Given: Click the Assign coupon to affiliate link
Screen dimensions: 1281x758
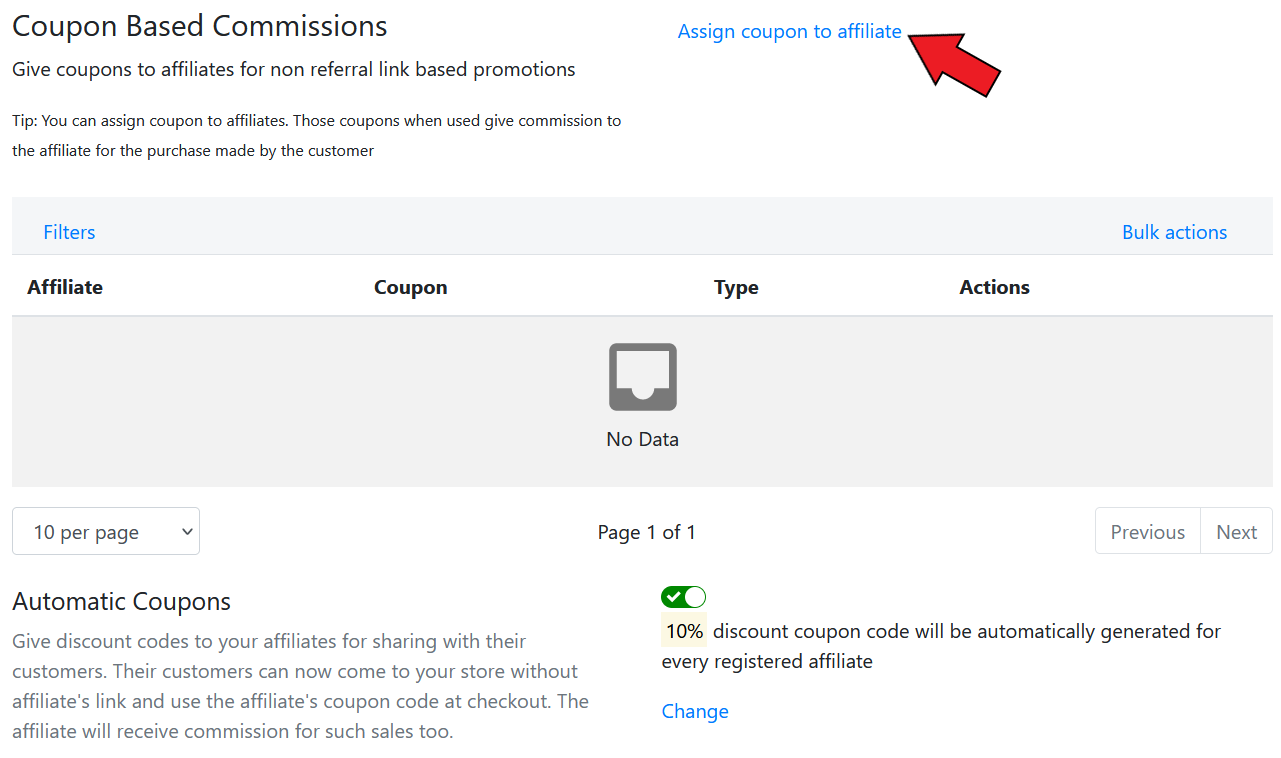Looking at the screenshot, I should coord(789,32).
